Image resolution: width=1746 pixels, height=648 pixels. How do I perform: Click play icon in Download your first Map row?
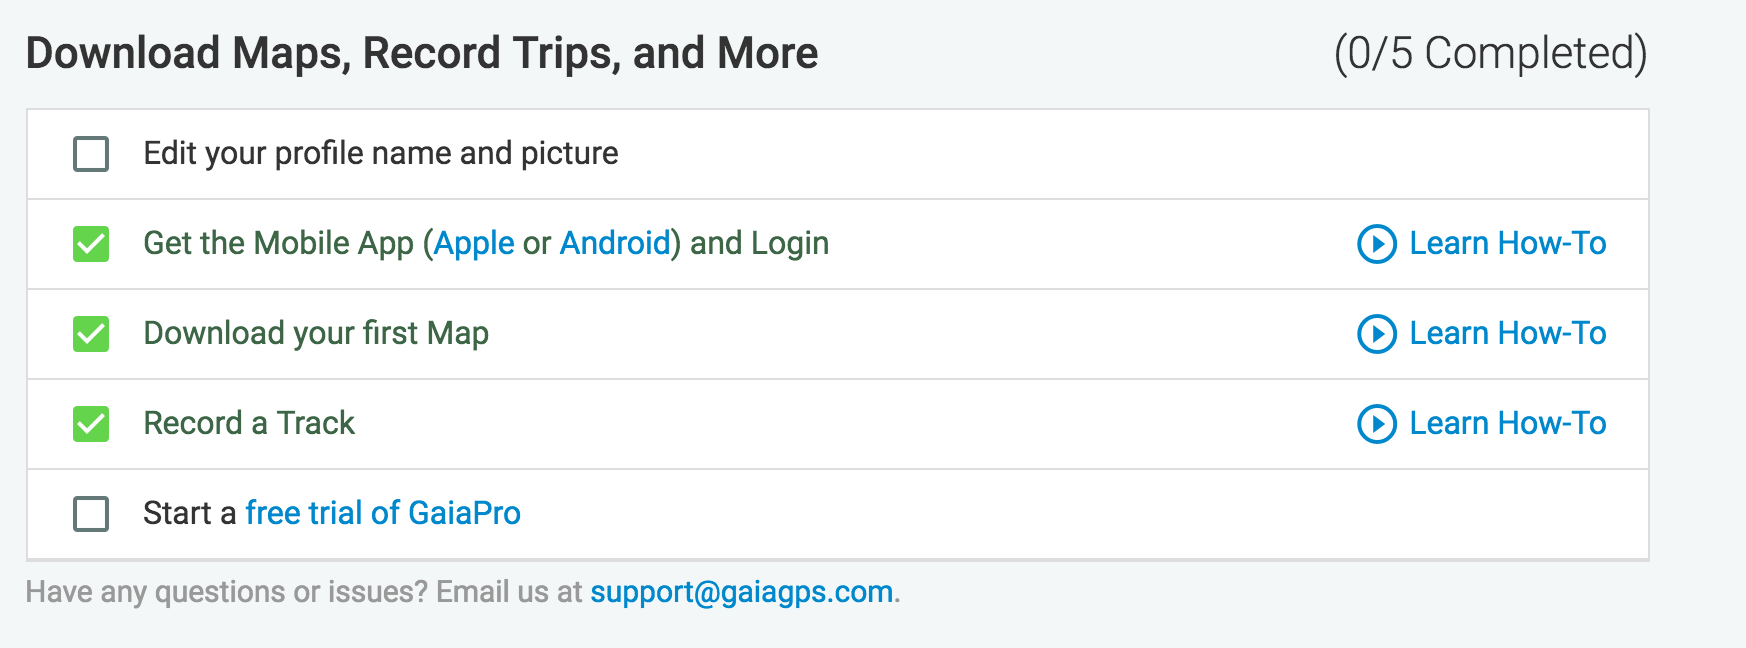(1376, 334)
